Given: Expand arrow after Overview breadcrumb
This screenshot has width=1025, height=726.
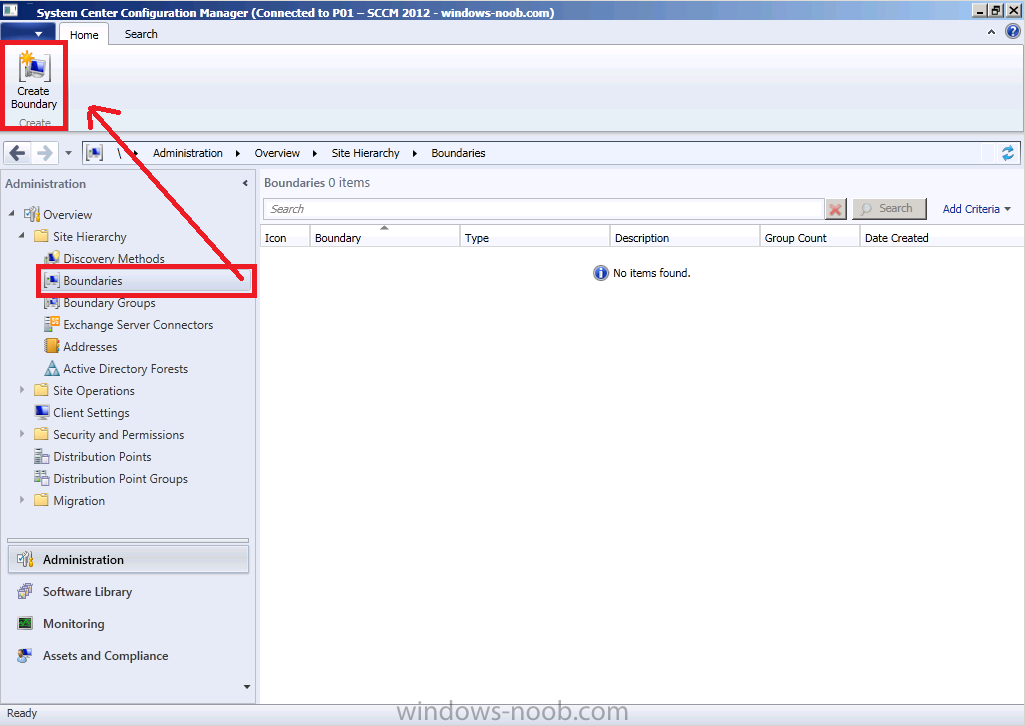Looking at the screenshot, I should (x=315, y=154).
